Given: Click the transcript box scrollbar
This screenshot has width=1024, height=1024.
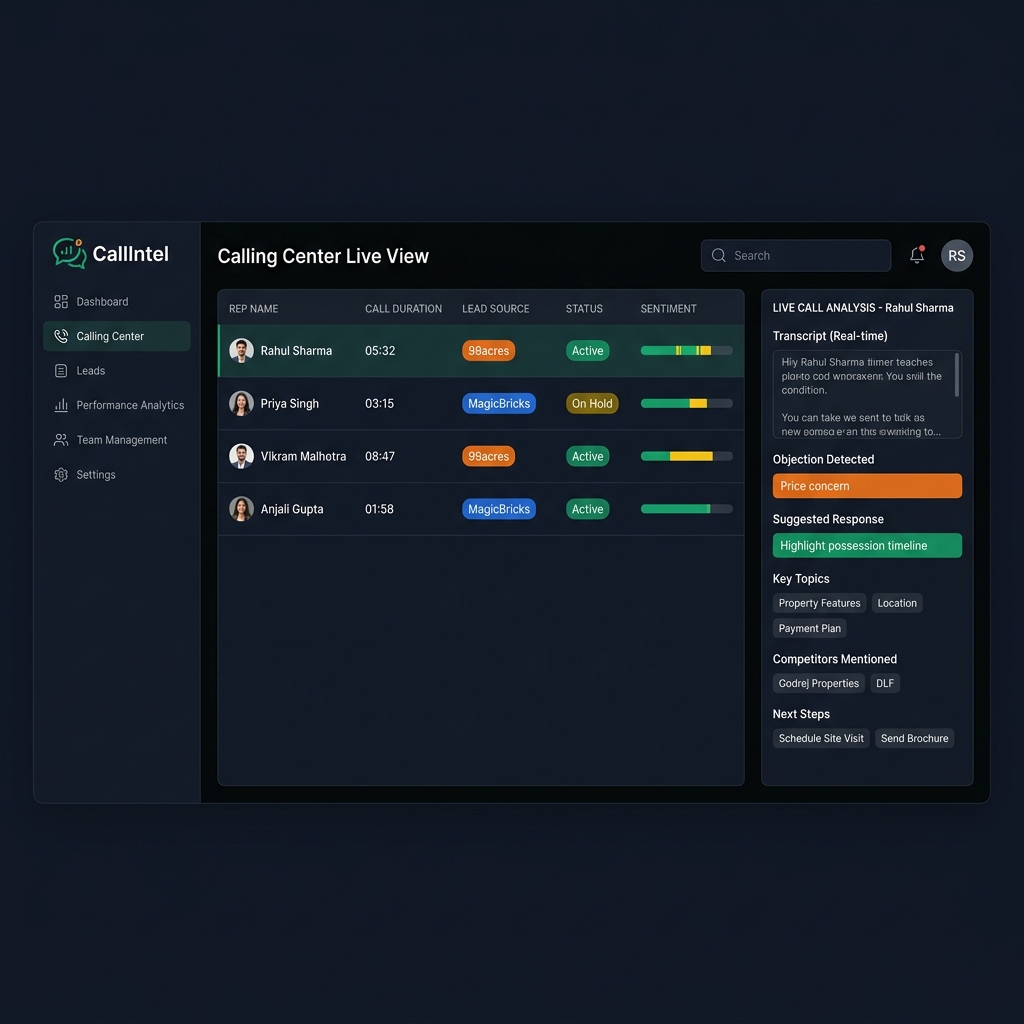Looking at the screenshot, I should (957, 375).
